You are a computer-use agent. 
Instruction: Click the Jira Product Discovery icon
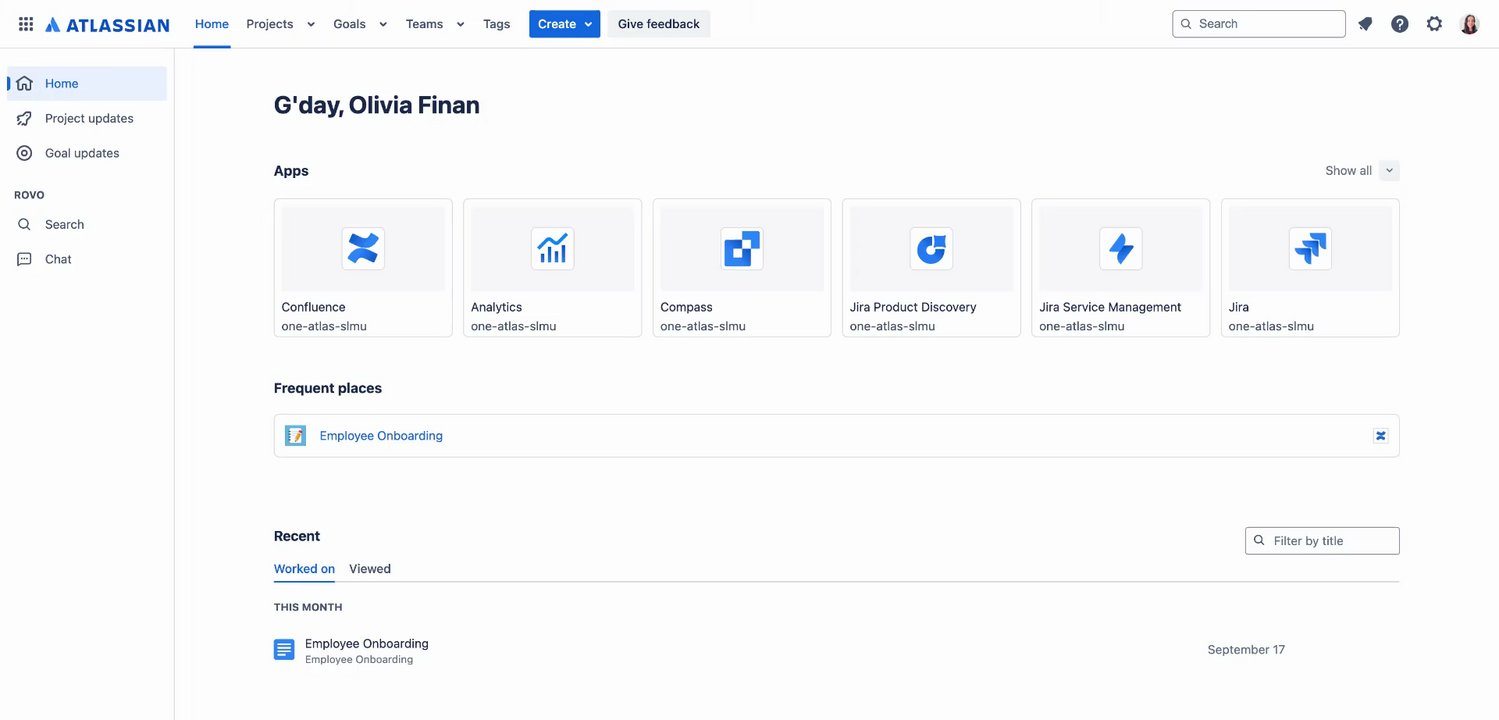[931, 249]
